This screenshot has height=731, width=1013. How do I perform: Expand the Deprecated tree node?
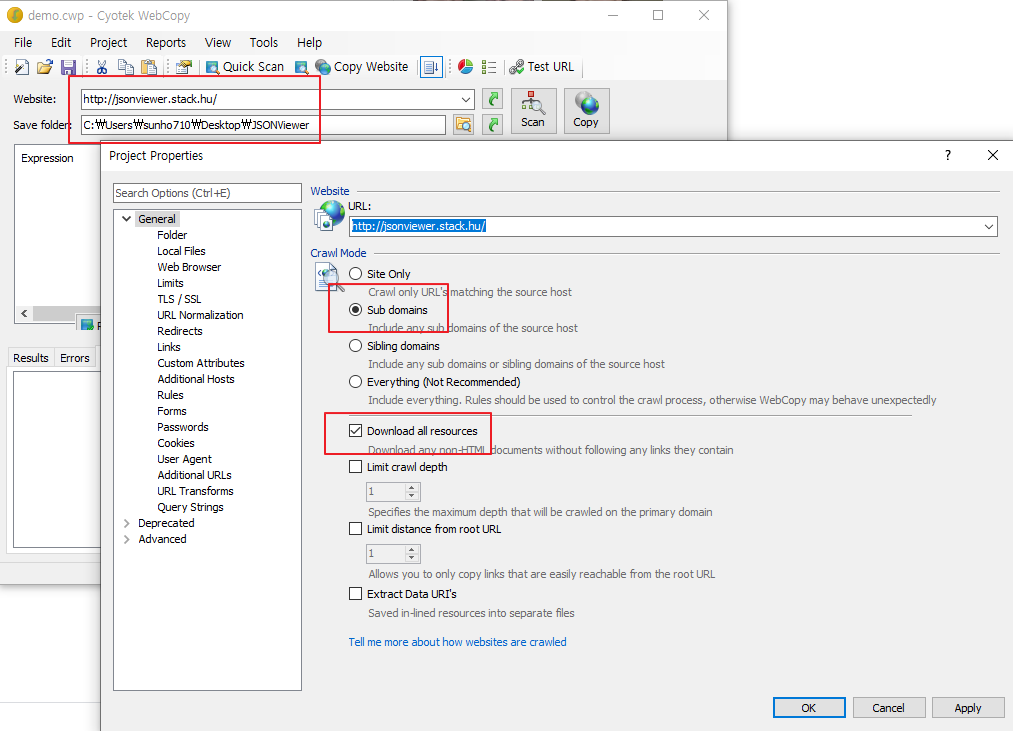(127, 523)
